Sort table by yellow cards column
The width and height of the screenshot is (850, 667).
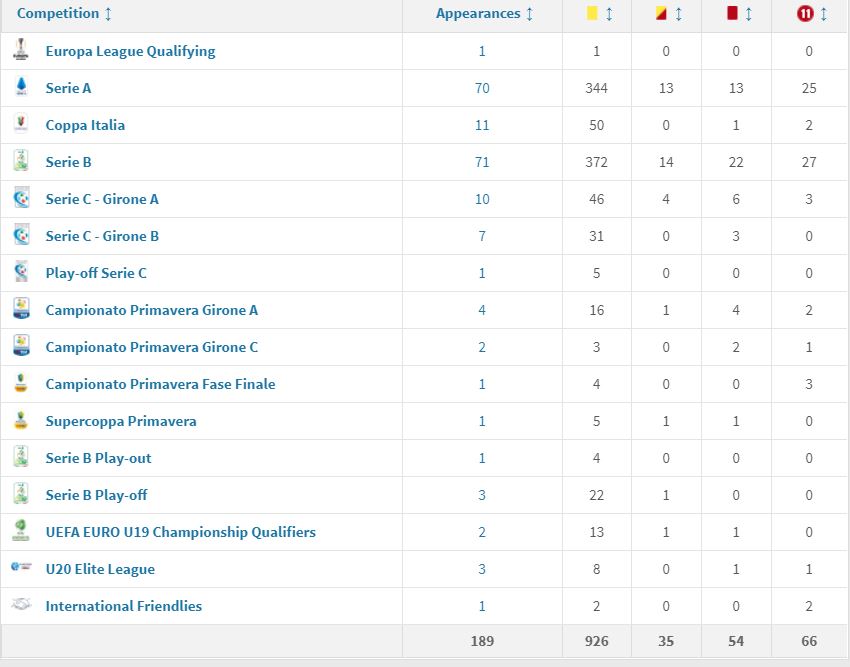click(x=600, y=14)
